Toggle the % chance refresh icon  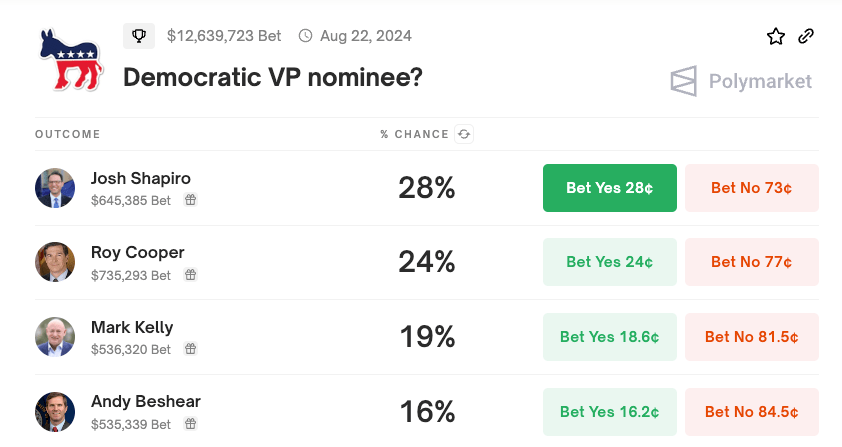(x=463, y=134)
